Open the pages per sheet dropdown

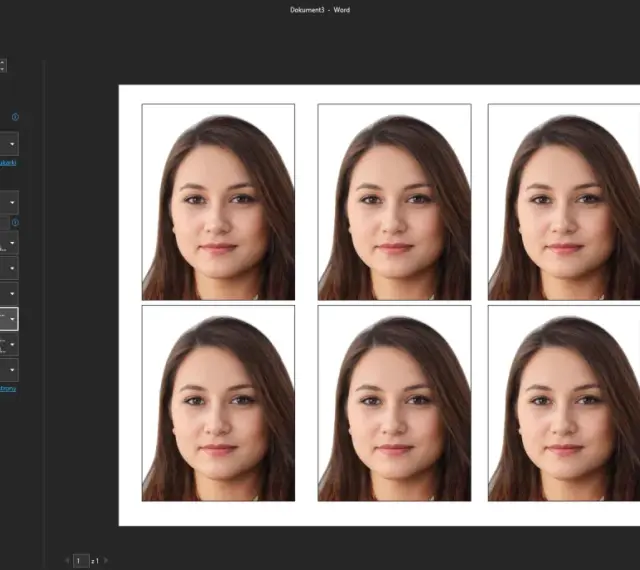click(x=9, y=370)
